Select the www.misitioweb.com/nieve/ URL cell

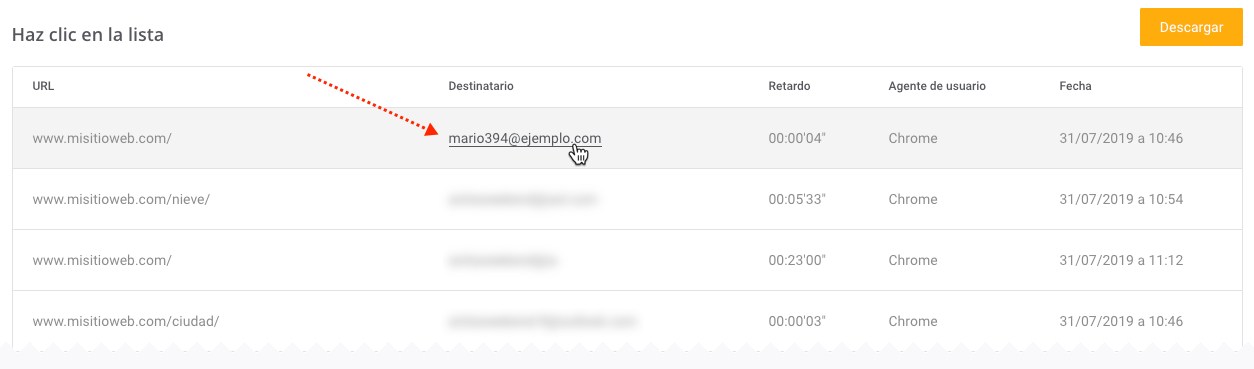click(x=121, y=199)
